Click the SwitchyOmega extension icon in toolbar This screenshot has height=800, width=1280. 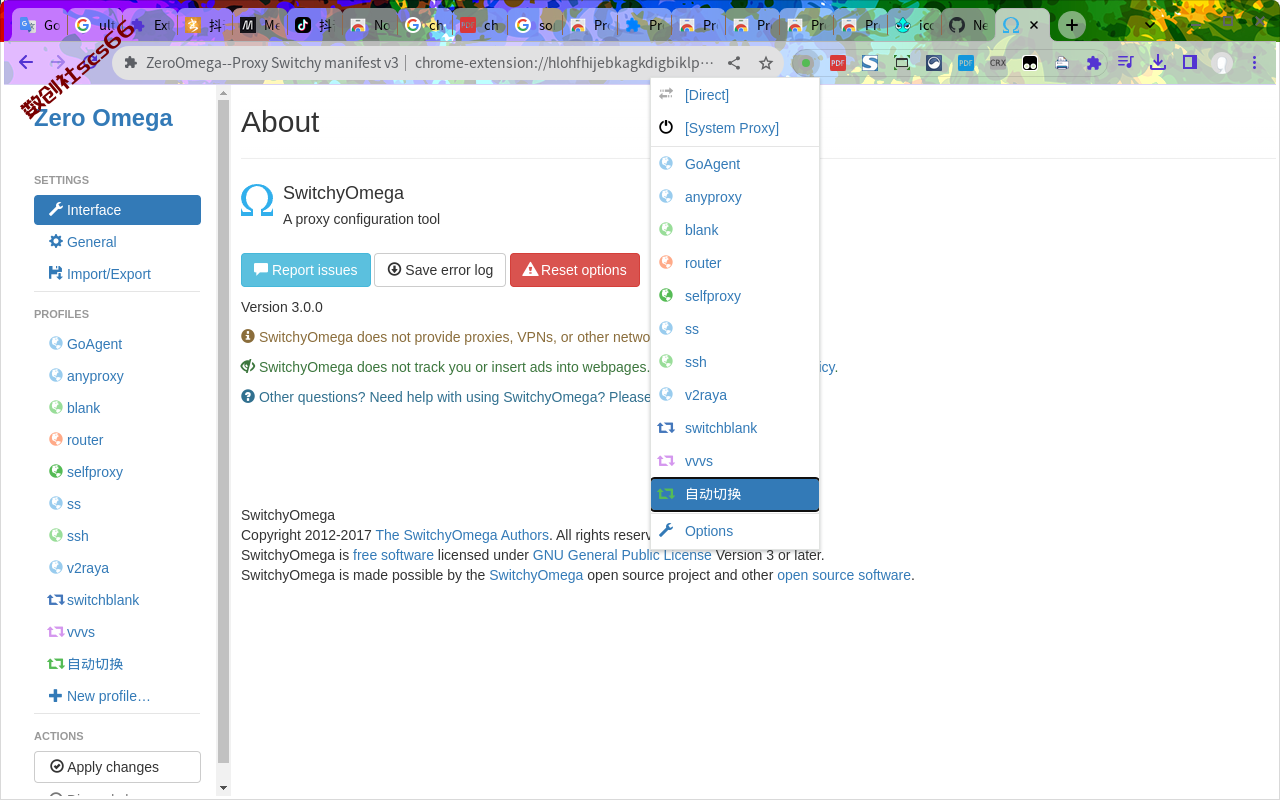[805, 63]
